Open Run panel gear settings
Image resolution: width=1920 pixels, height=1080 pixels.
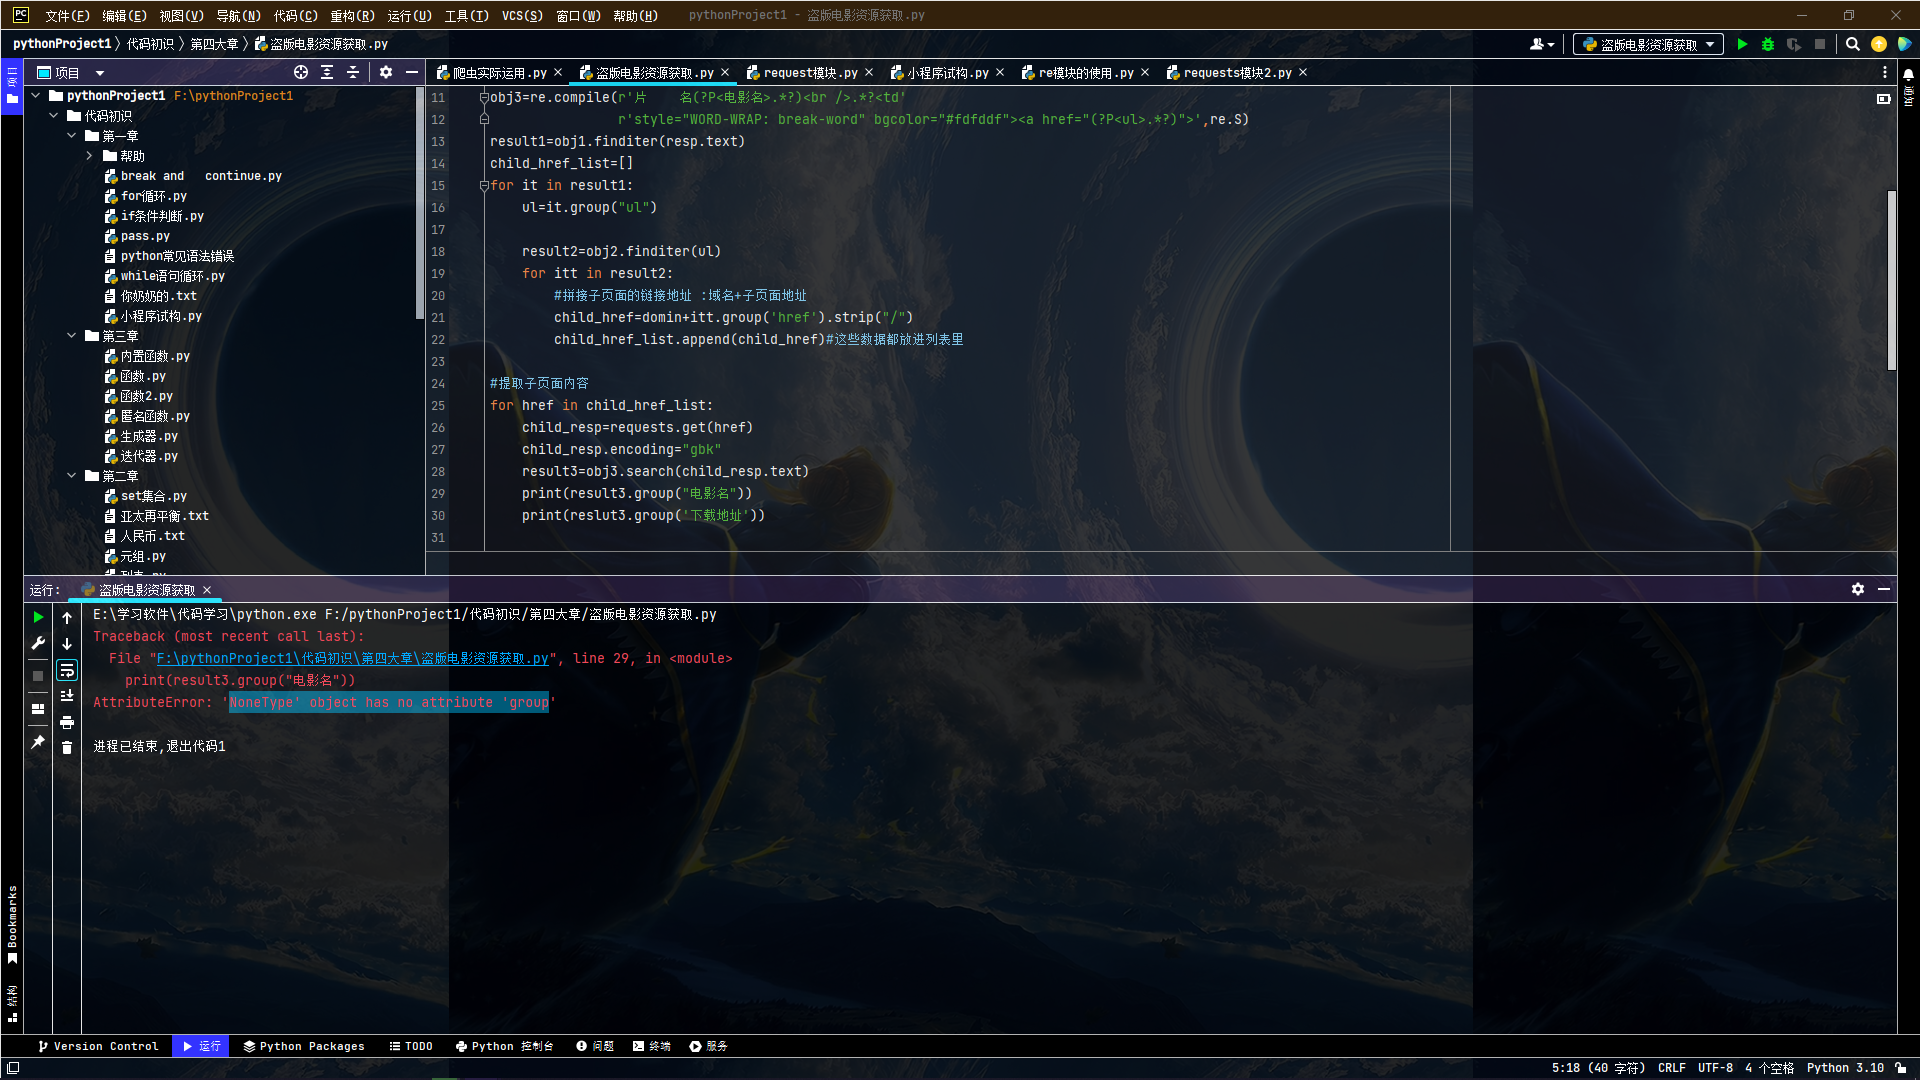(x=1857, y=589)
